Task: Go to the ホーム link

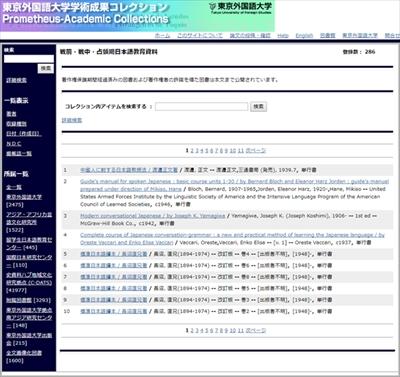Action: tap(162, 35)
